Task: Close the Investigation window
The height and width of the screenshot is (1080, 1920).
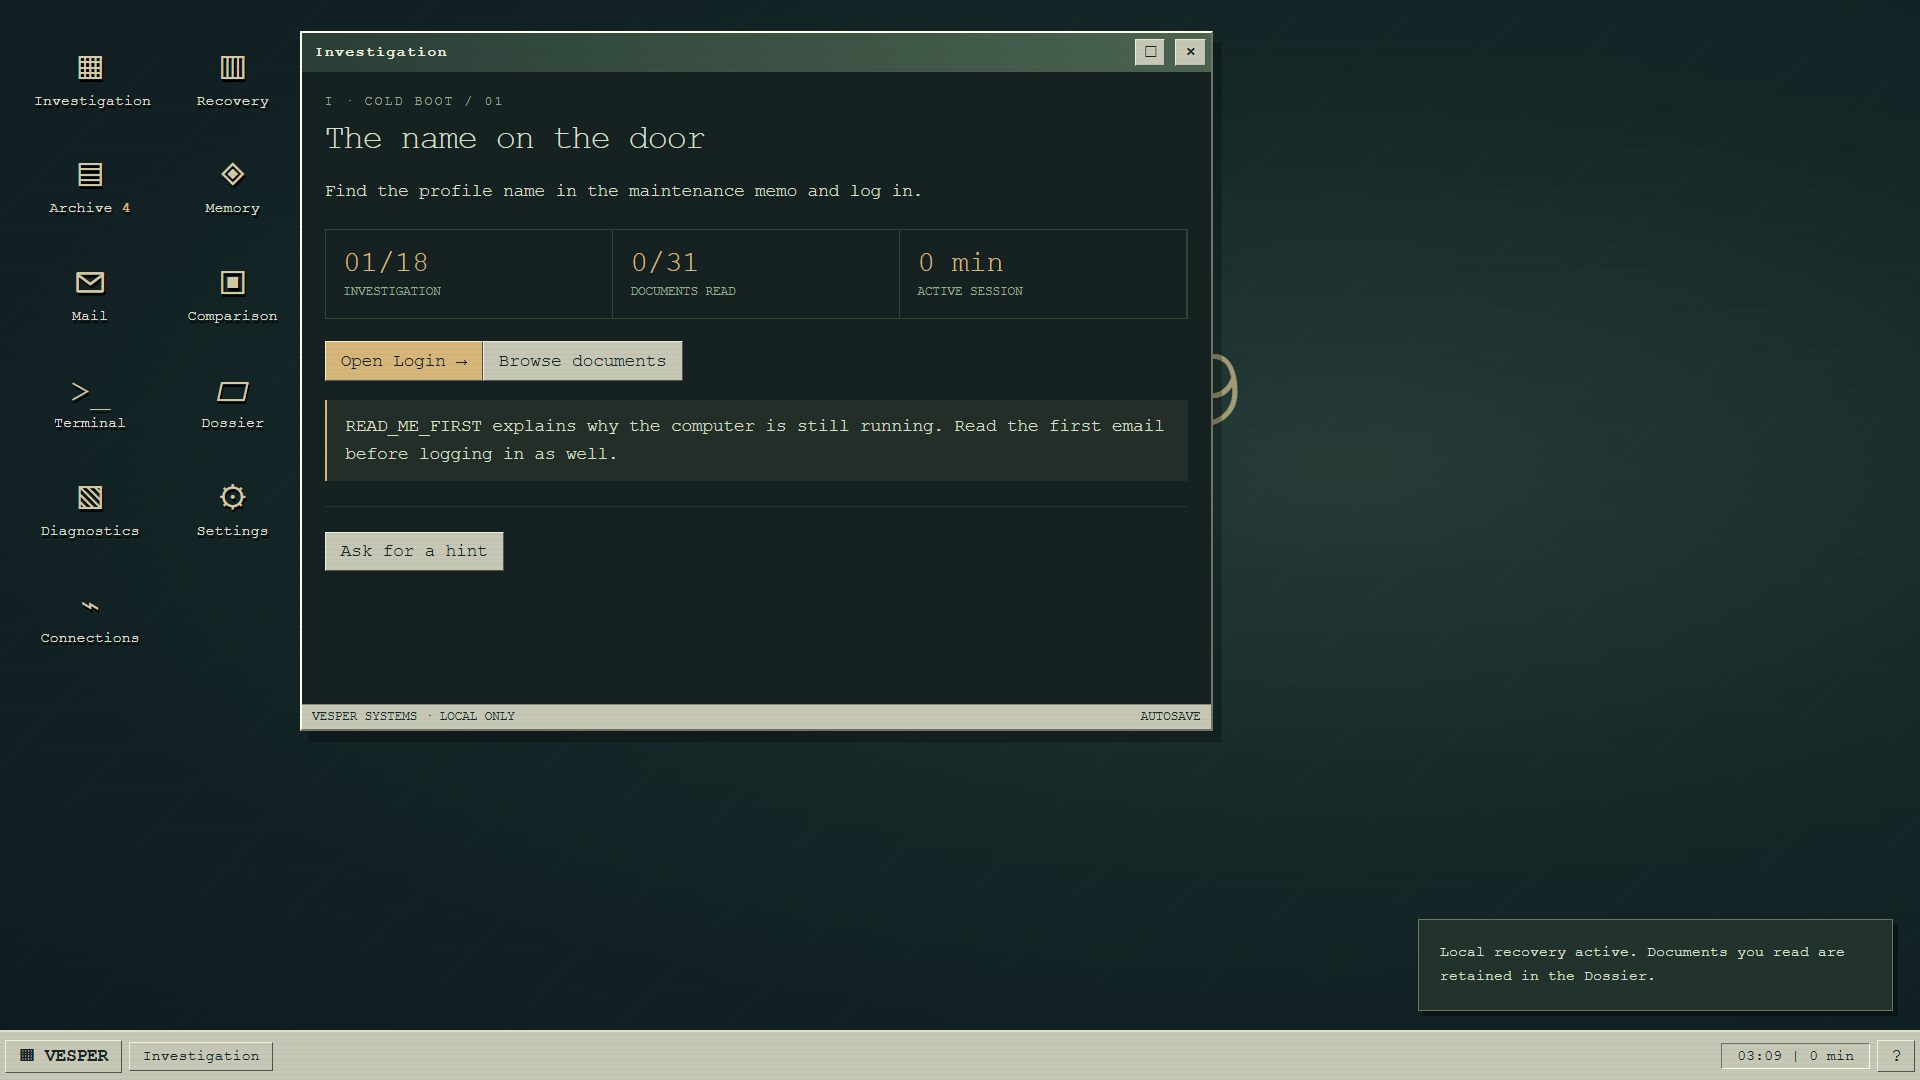Action: point(1190,52)
